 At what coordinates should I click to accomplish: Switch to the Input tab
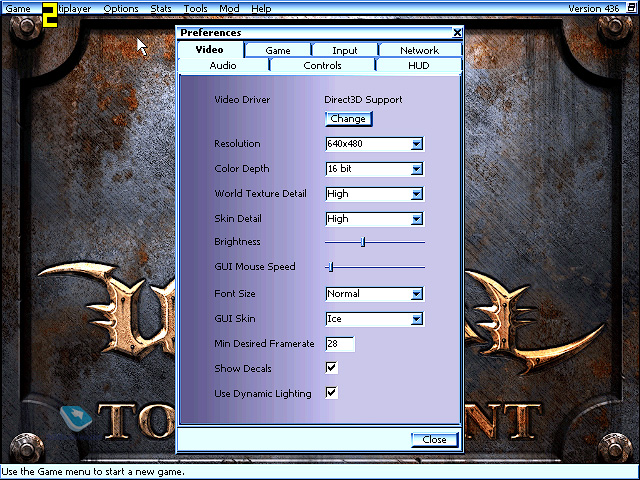(x=345, y=51)
